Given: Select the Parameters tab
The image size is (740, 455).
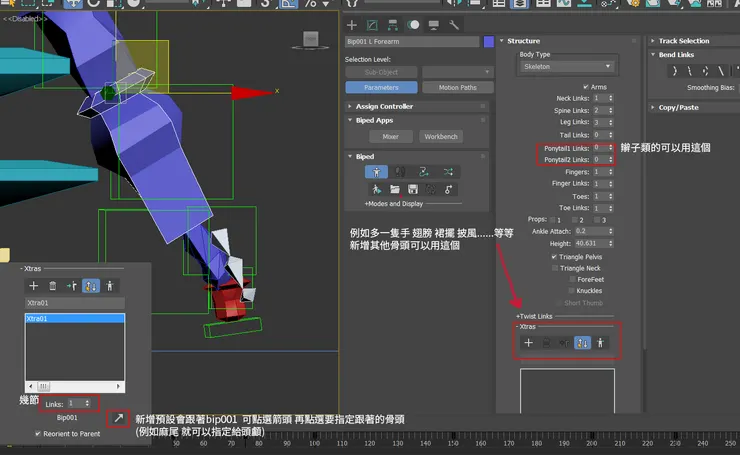Looking at the screenshot, I should point(381,88).
